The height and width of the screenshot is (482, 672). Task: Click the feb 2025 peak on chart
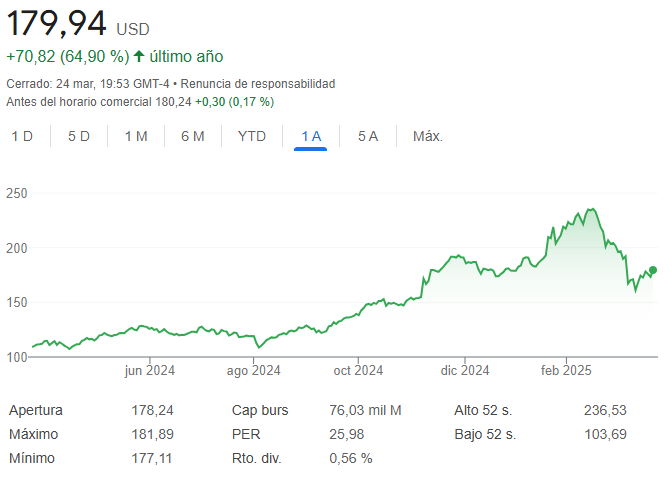[592, 209]
